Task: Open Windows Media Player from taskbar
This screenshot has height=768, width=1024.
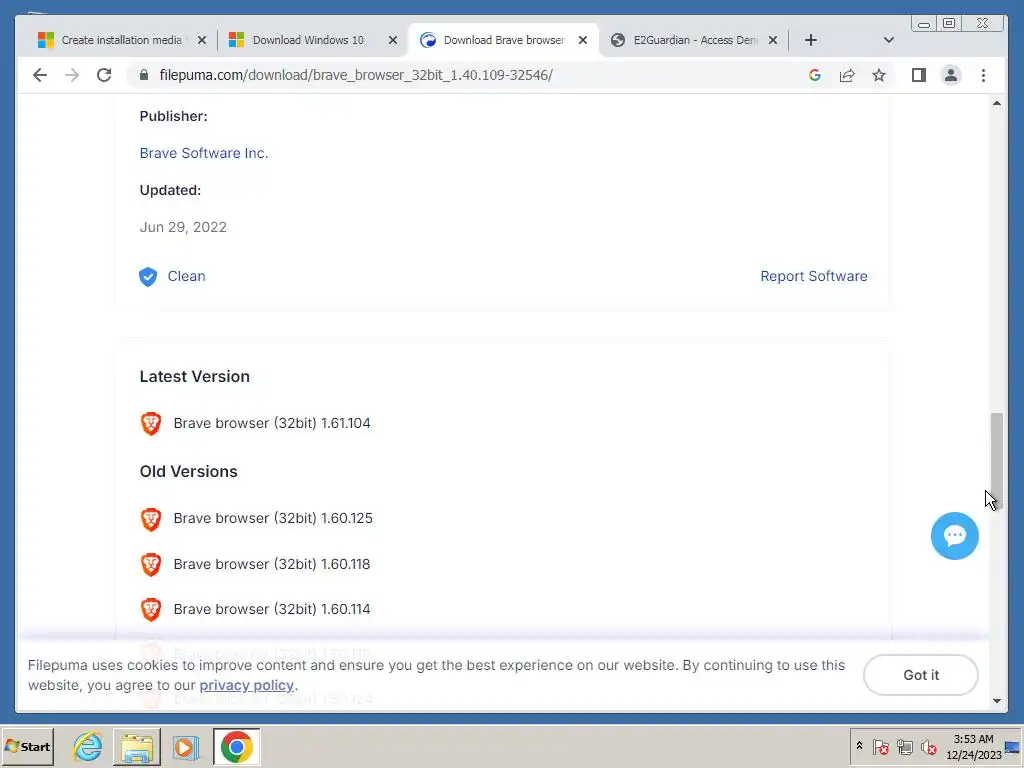Action: [186, 746]
